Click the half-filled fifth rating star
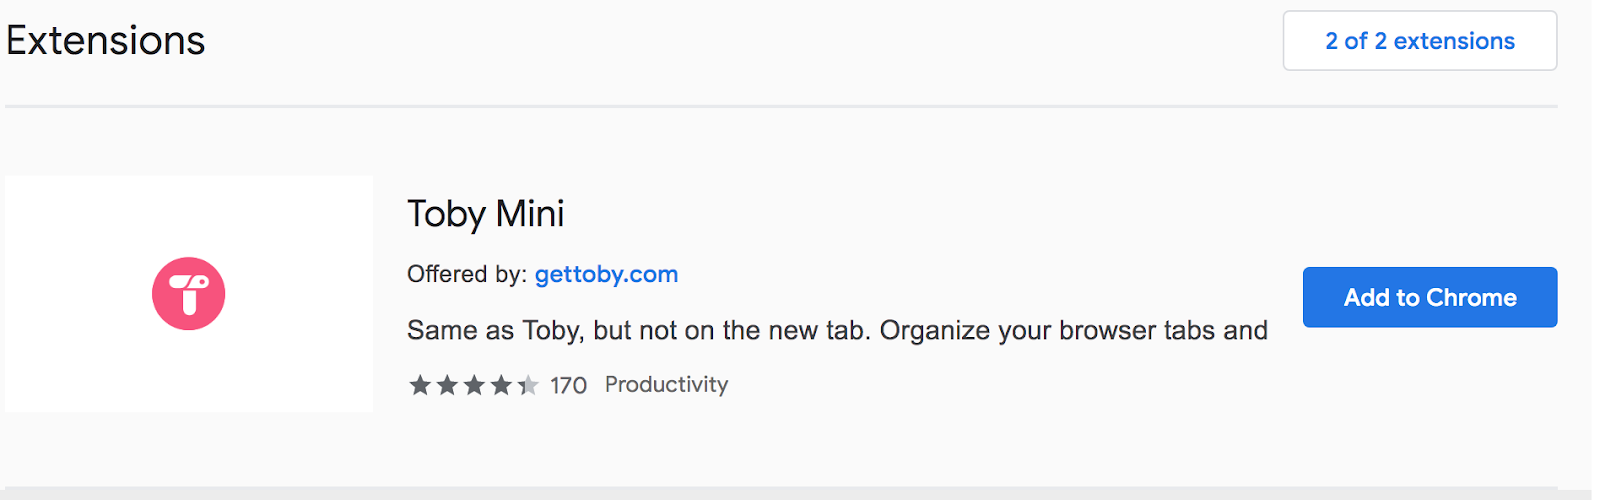 [528, 385]
